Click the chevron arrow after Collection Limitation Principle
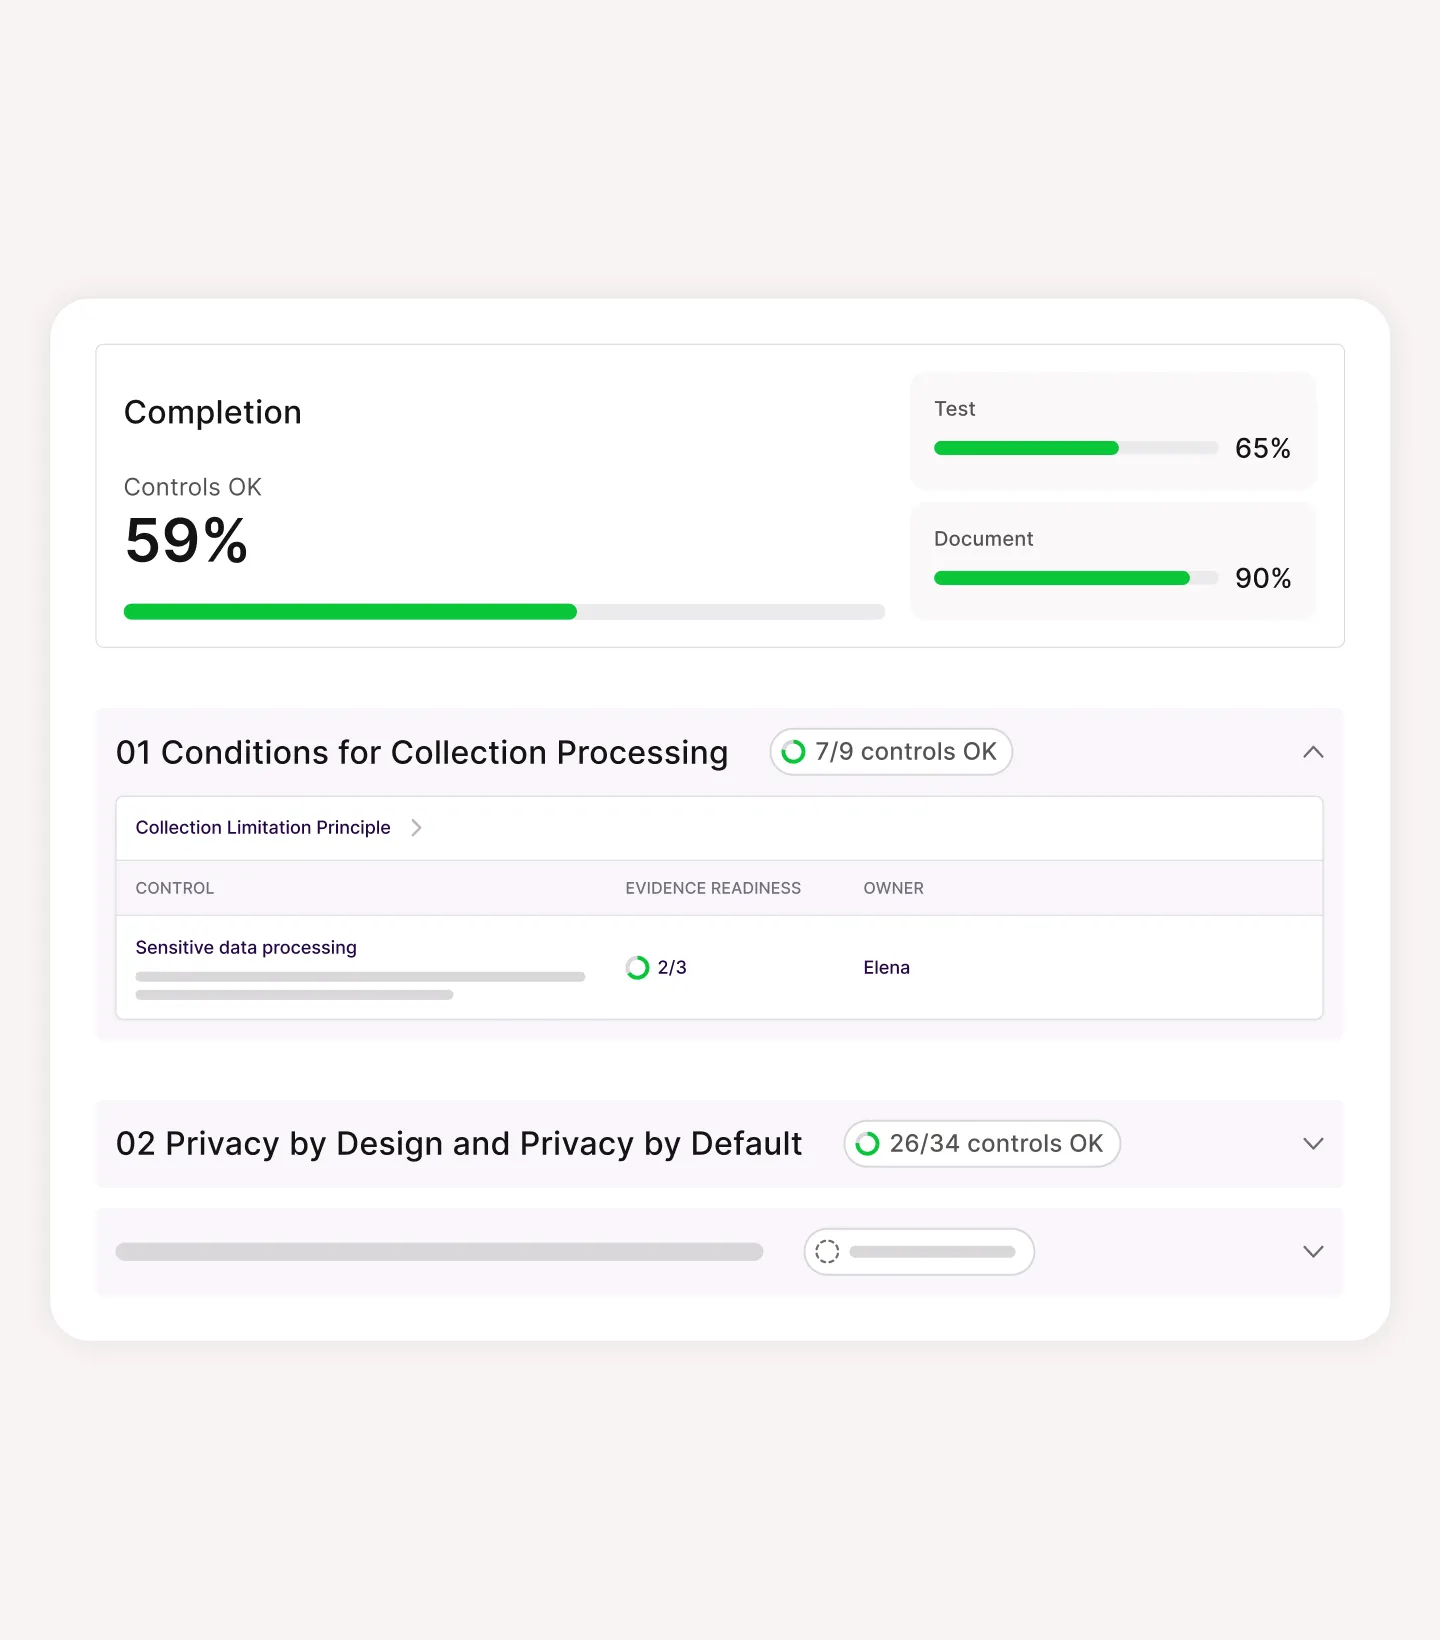Viewport: 1440px width, 1640px height. pos(417,827)
